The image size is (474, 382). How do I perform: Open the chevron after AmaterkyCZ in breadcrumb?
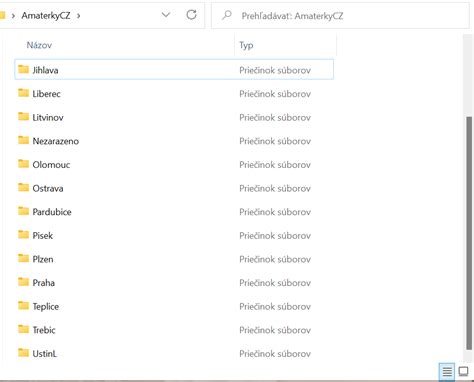coord(79,16)
